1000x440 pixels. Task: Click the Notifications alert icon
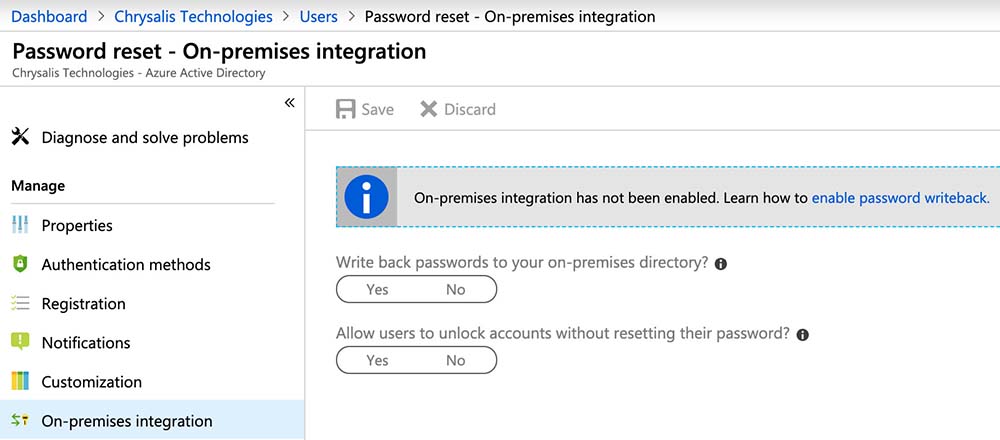point(20,342)
